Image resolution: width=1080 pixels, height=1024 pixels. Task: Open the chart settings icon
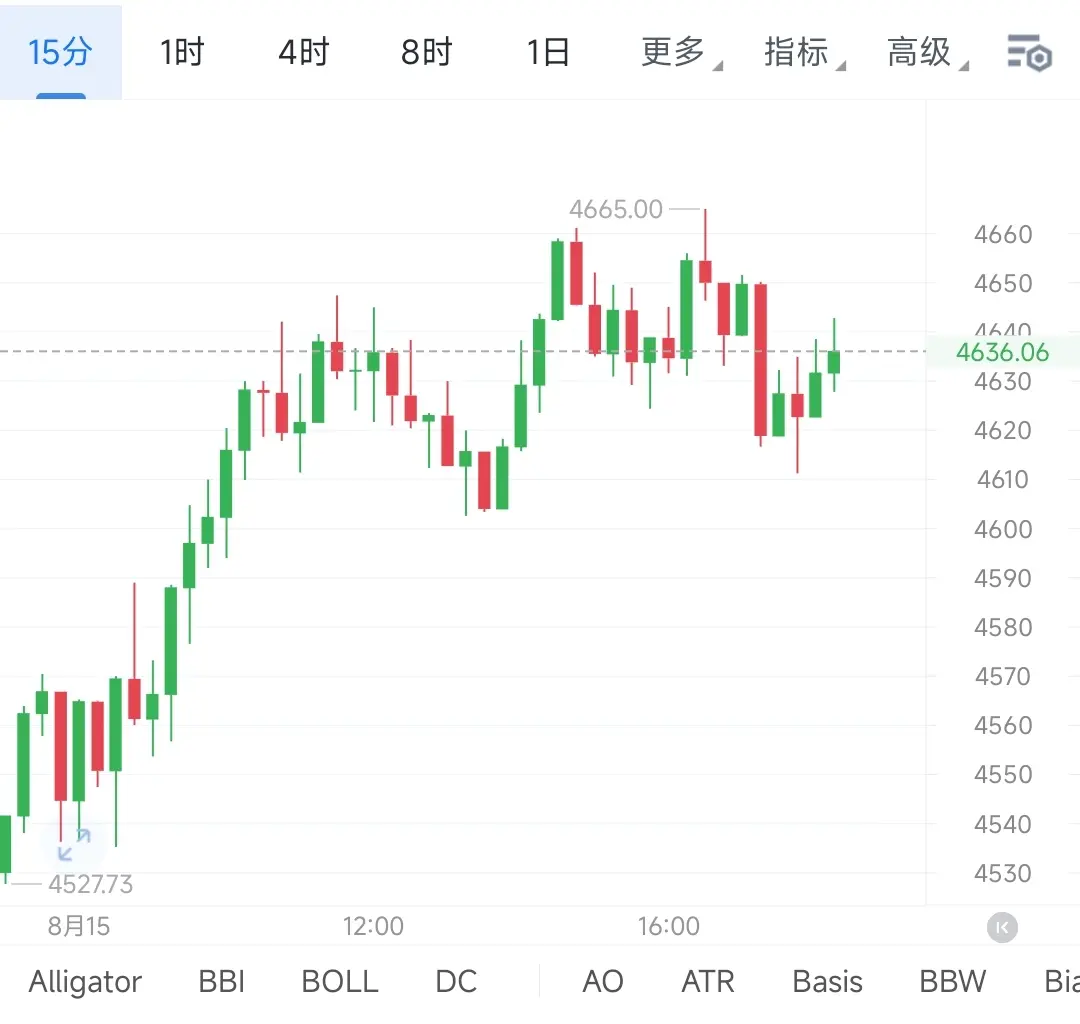tap(1029, 52)
